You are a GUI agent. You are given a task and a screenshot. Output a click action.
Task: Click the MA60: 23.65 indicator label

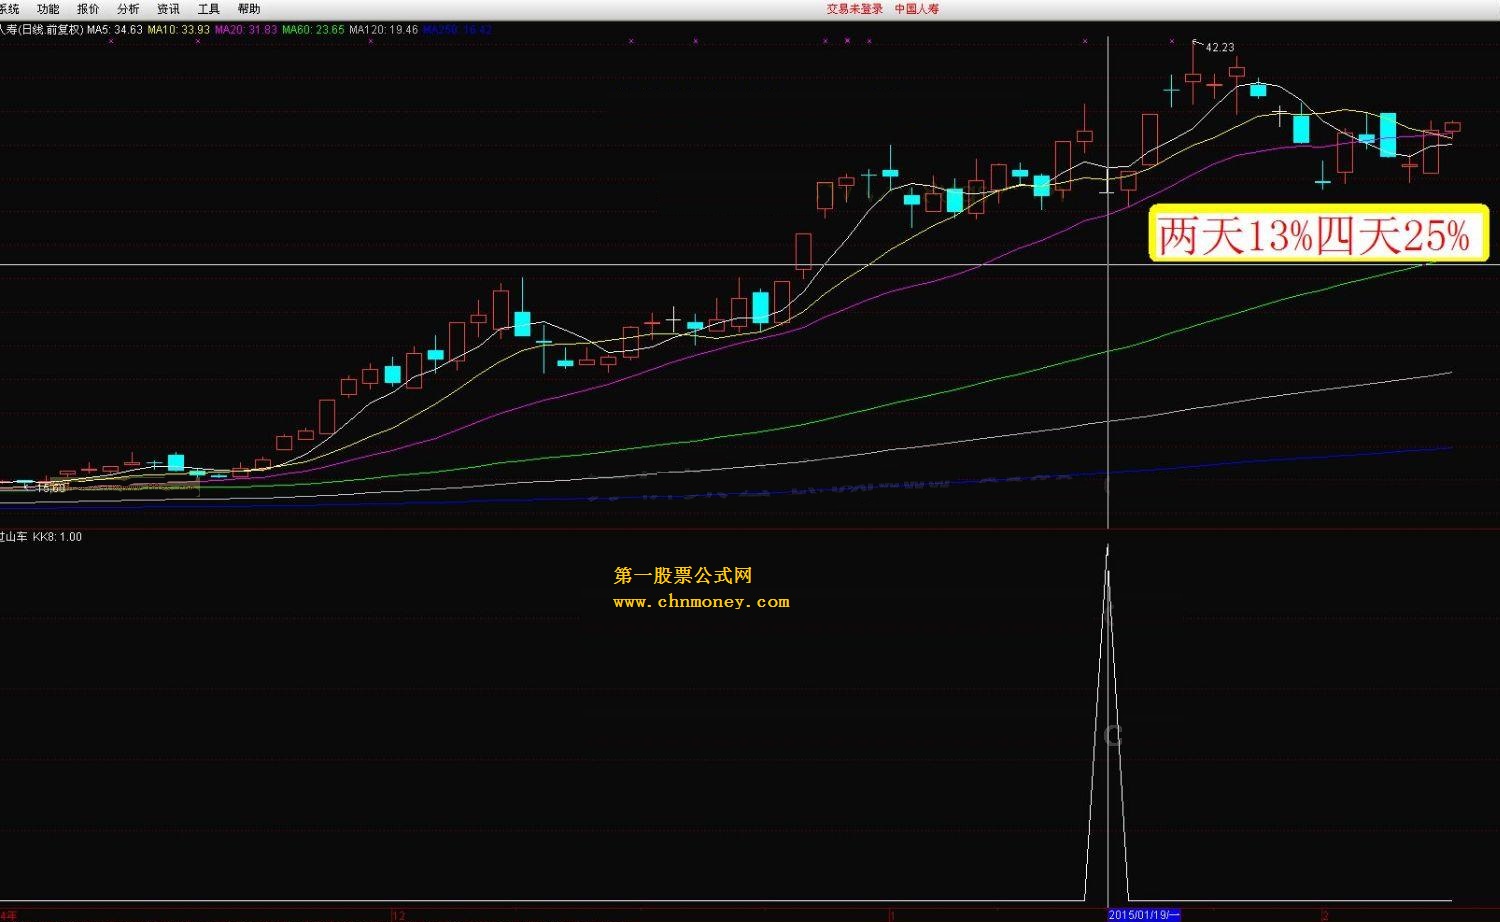coord(313,30)
